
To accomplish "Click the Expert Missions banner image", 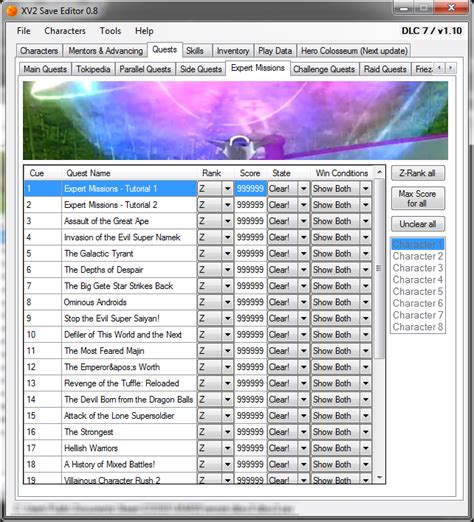I will 235,120.
